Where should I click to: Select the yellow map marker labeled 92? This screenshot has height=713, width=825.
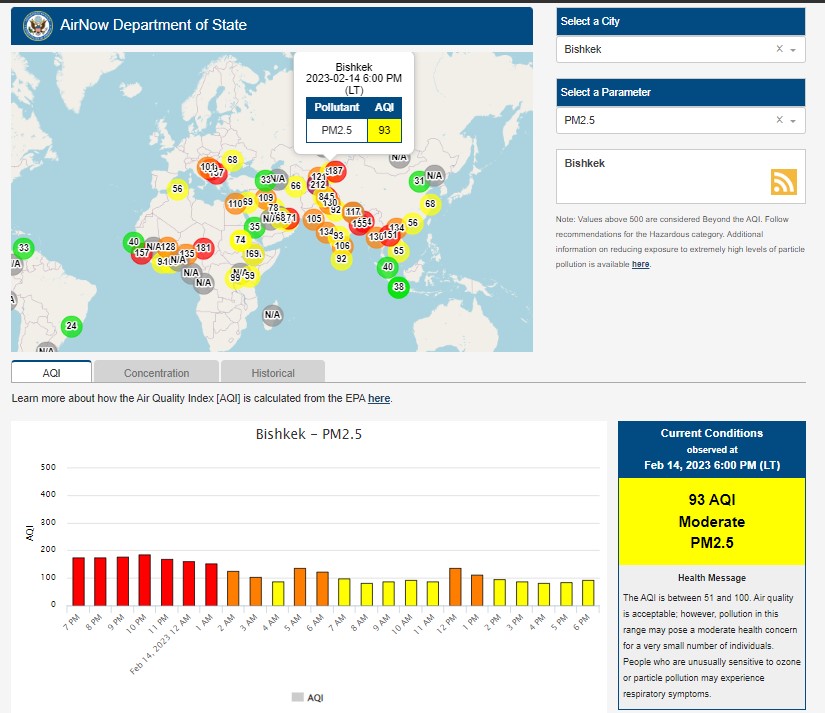click(x=341, y=259)
